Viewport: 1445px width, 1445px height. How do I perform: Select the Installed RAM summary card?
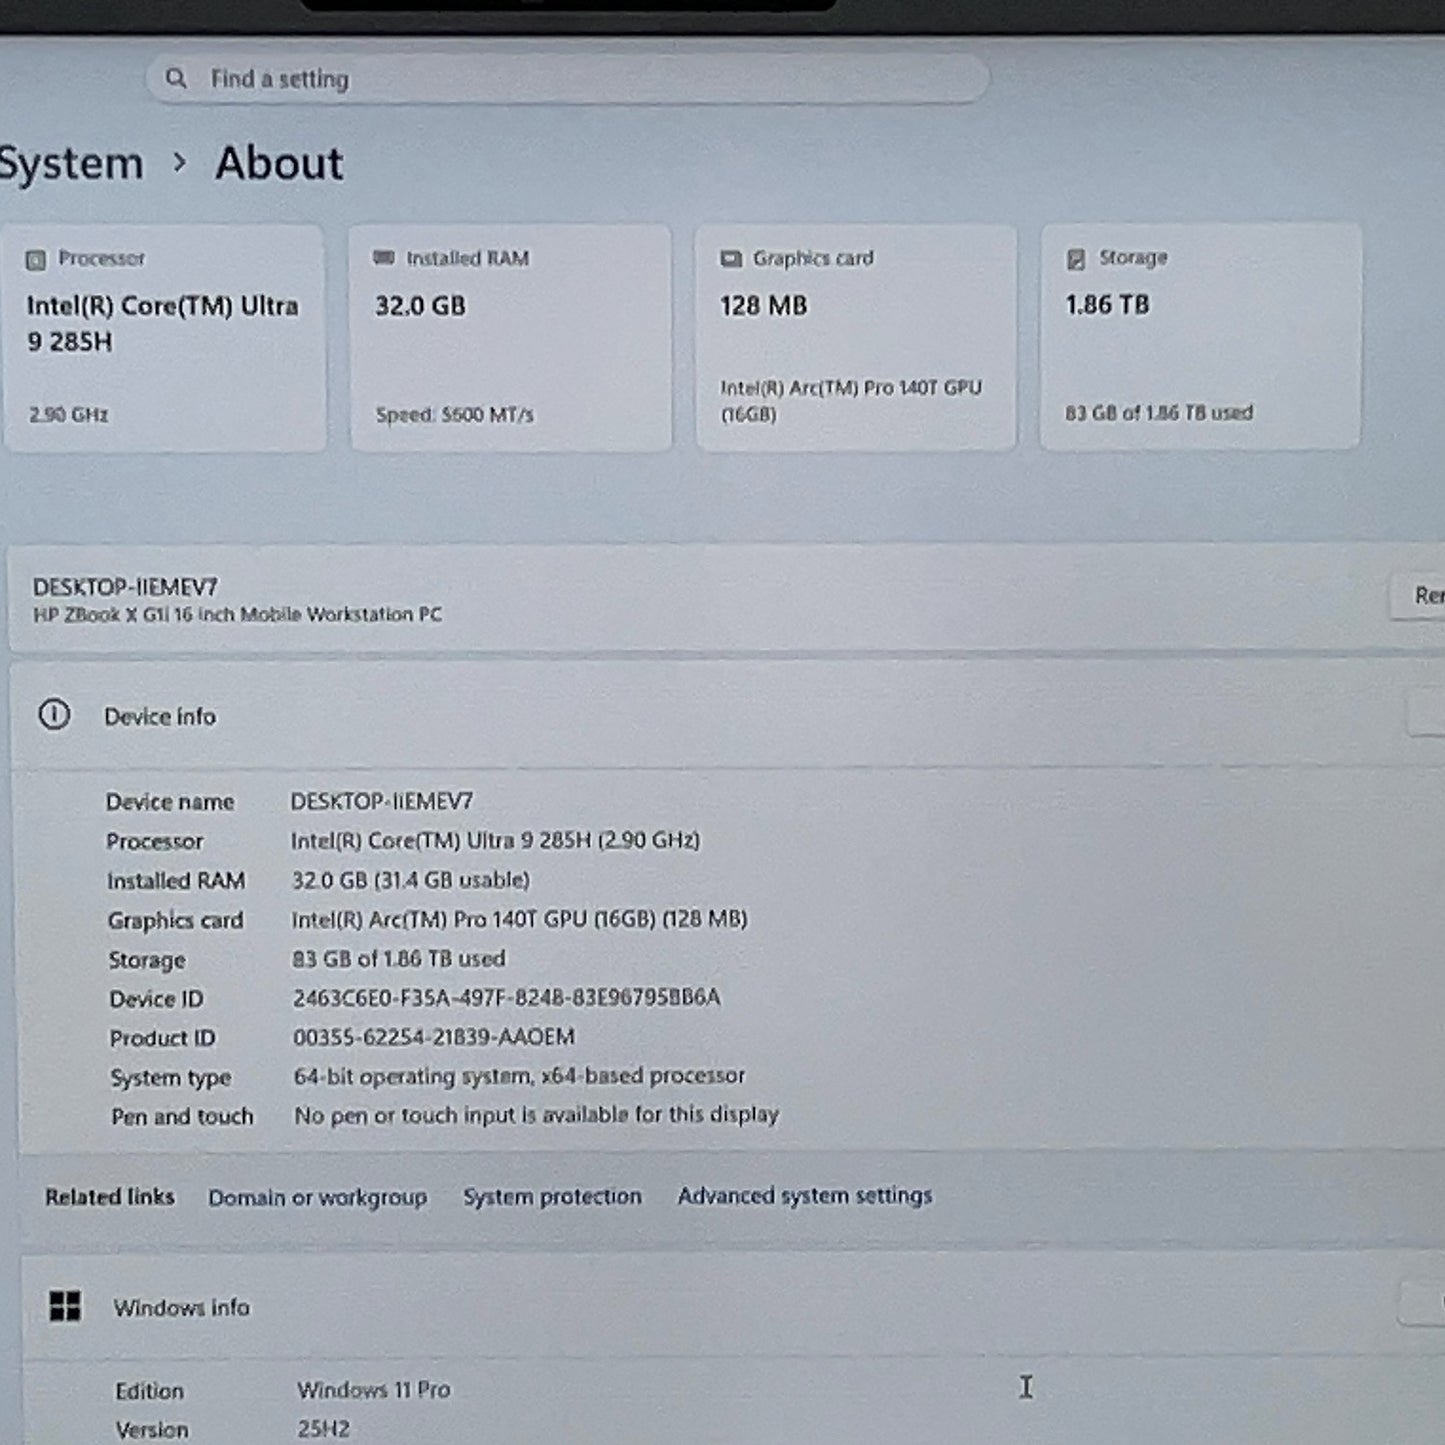pyautogui.click(x=510, y=338)
